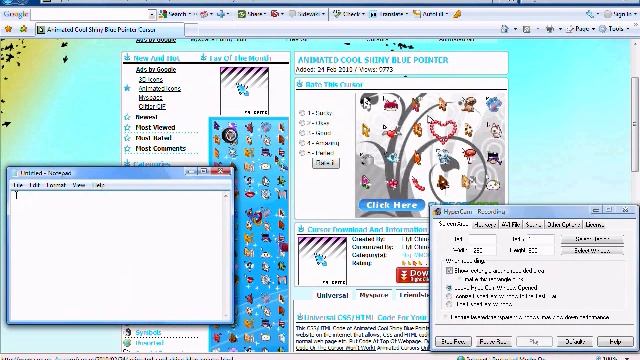Open the Format menu in Notepad

[56, 185]
